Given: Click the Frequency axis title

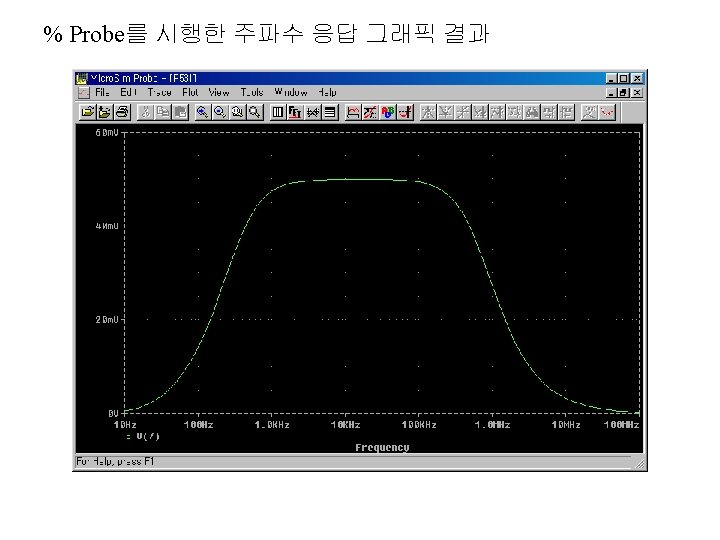Looking at the screenshot, I should click(x=382, y=447).
